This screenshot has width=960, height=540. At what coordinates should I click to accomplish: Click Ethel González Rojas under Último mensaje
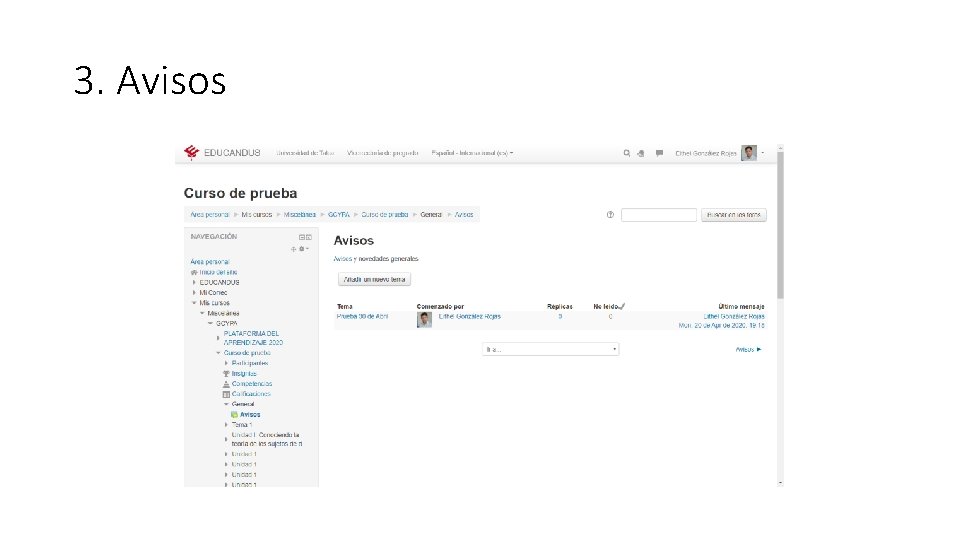733,317
